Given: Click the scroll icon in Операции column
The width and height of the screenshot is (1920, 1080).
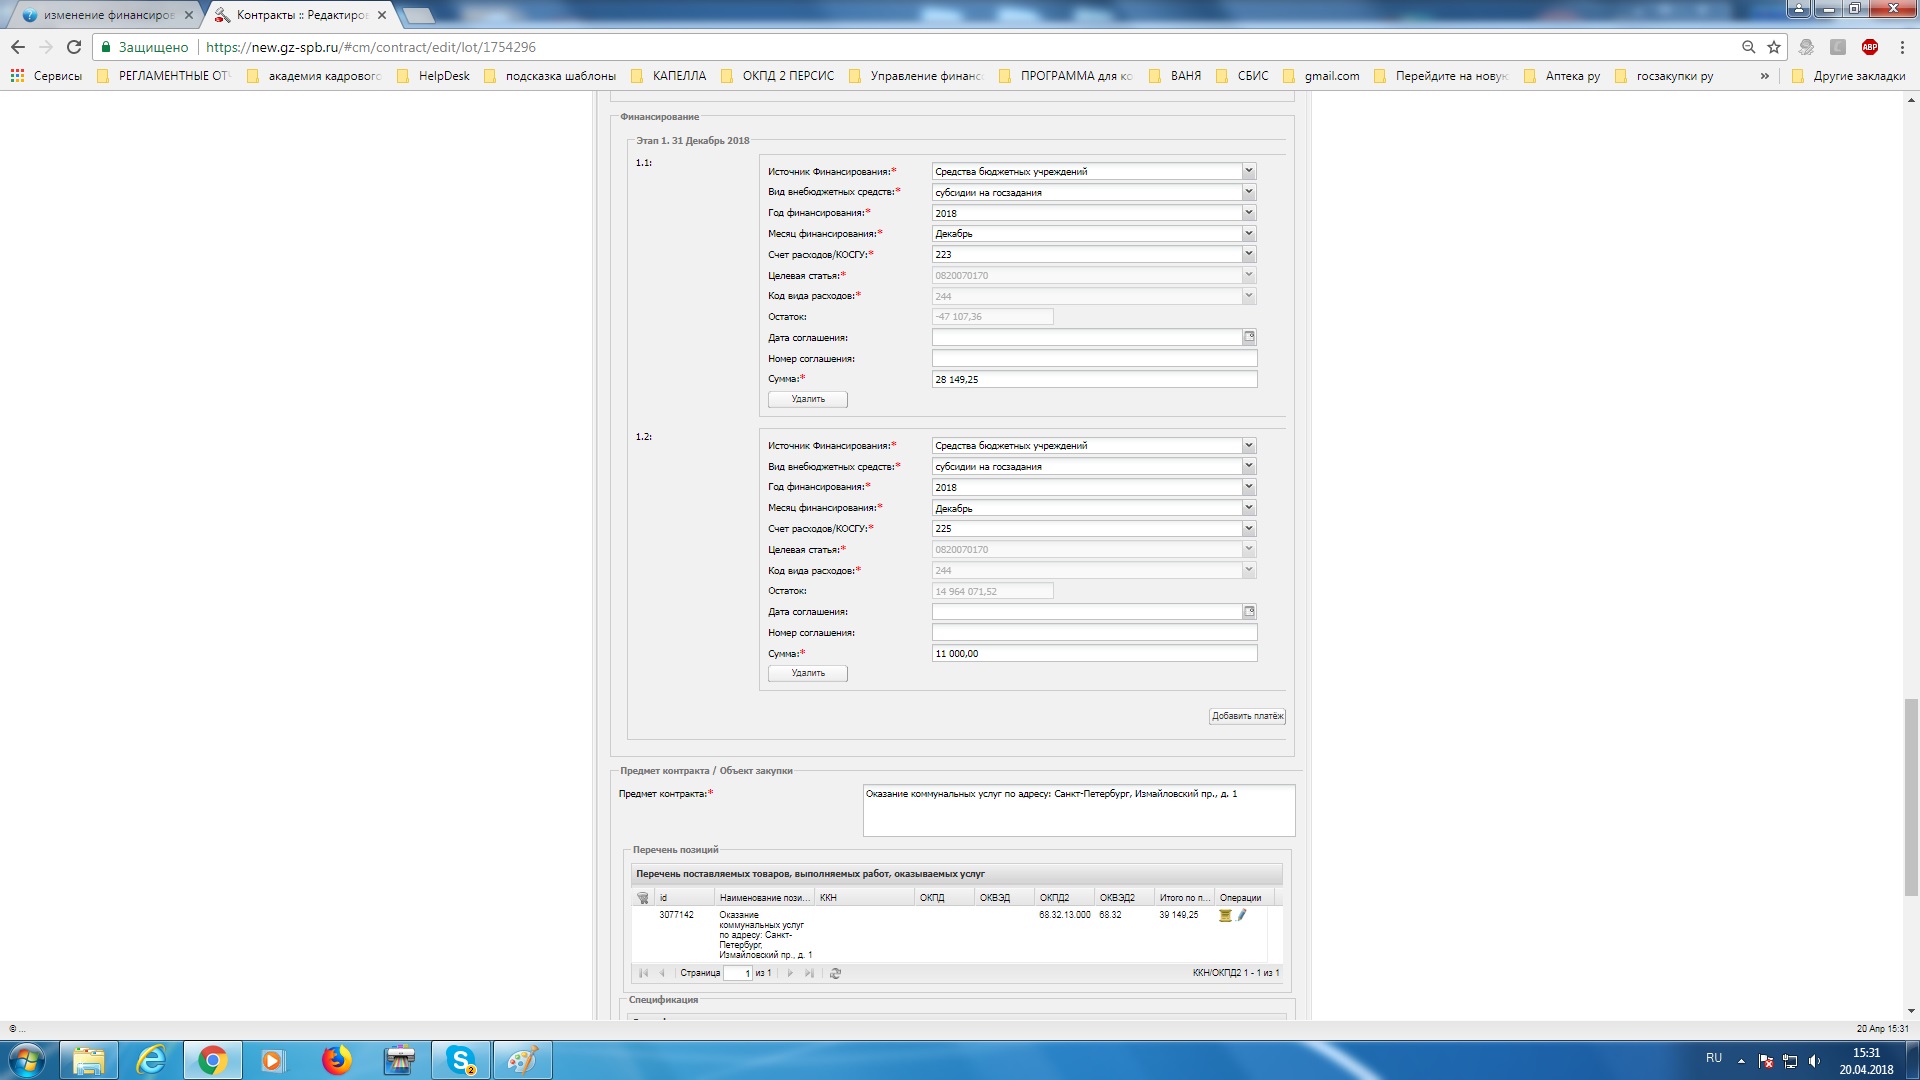Looking at the screenshot, I should 1225,915.
